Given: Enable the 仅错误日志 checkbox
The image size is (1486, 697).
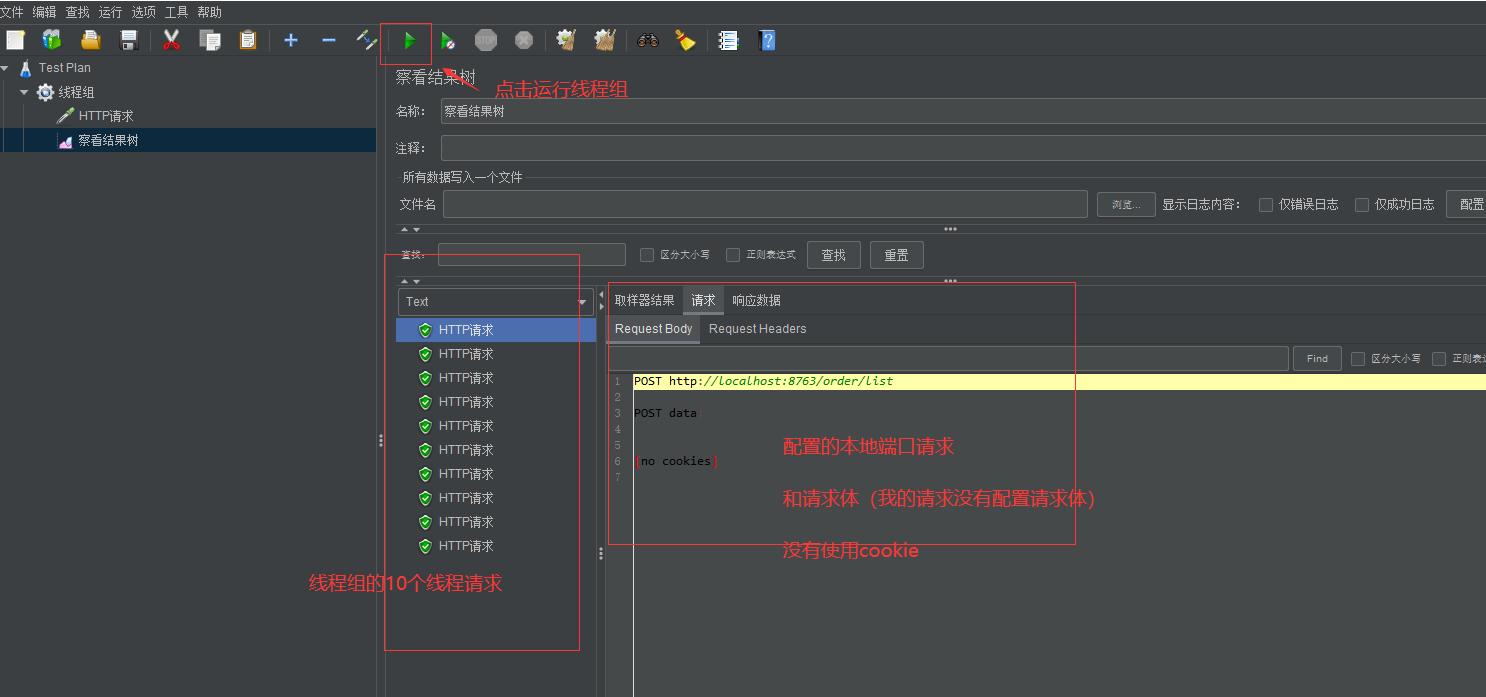Looking at the screenshot, I should [x=1266, y=204].
